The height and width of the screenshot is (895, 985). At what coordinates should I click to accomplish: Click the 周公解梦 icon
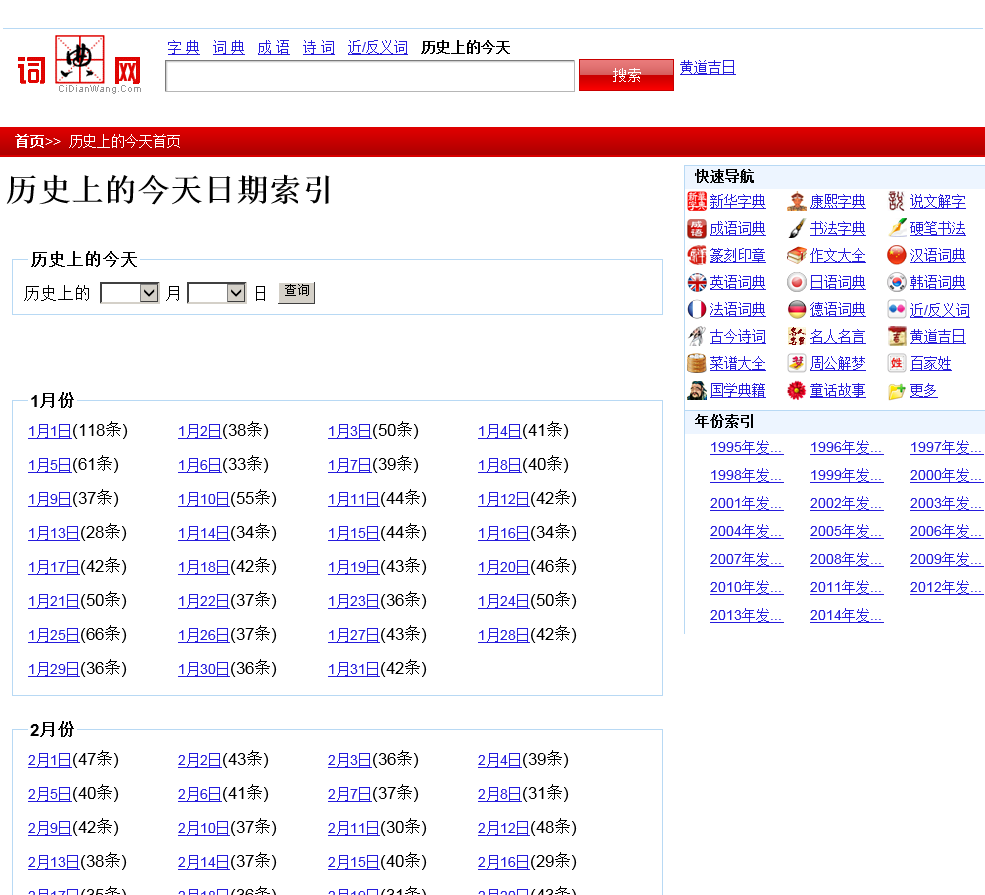797,364
